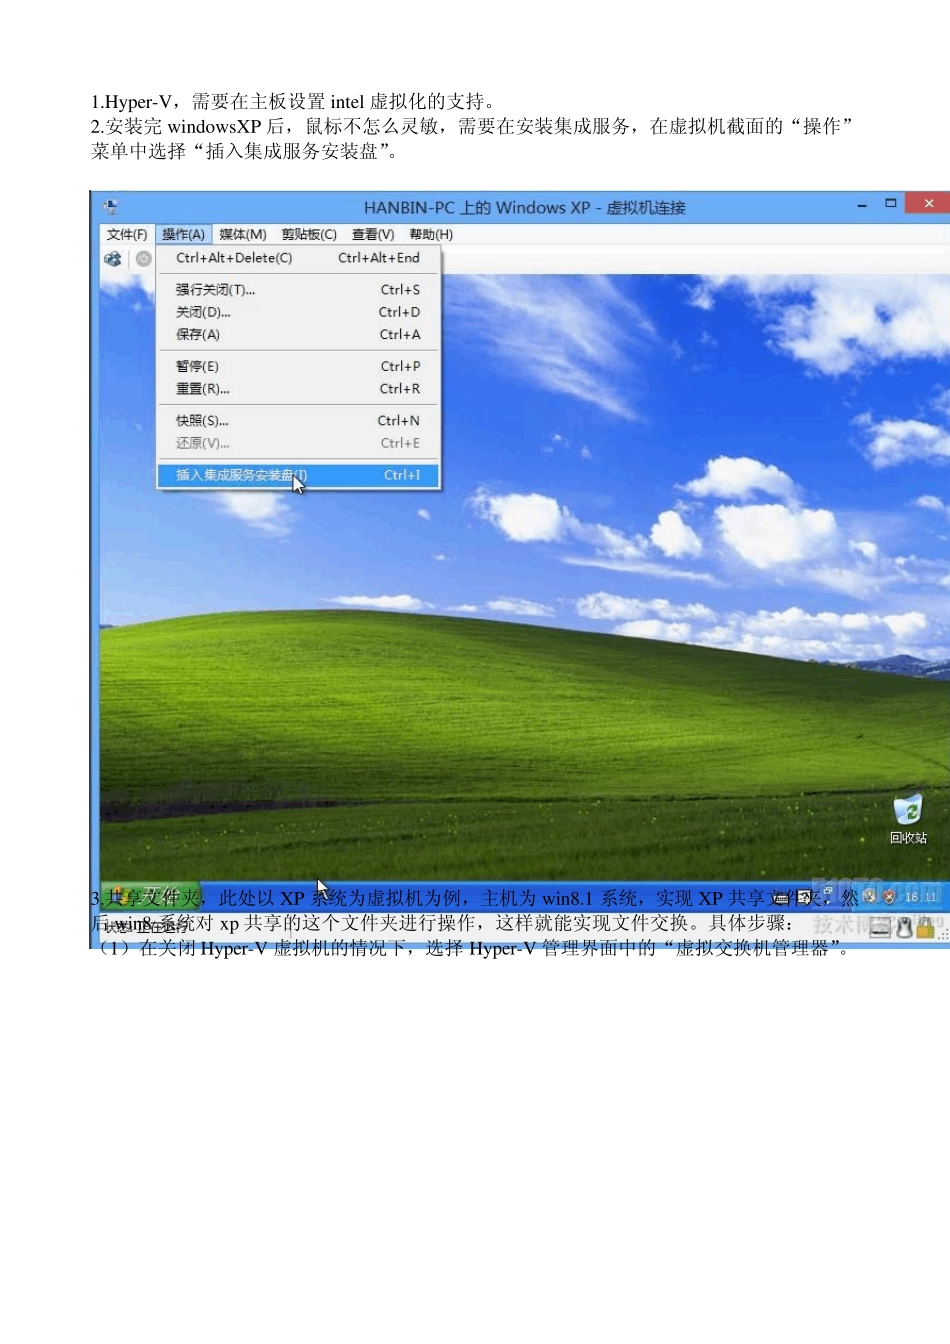Click the XP Start button
Image resolution: width=950 pixels, height=1344 pixels.
click(150, 897)
